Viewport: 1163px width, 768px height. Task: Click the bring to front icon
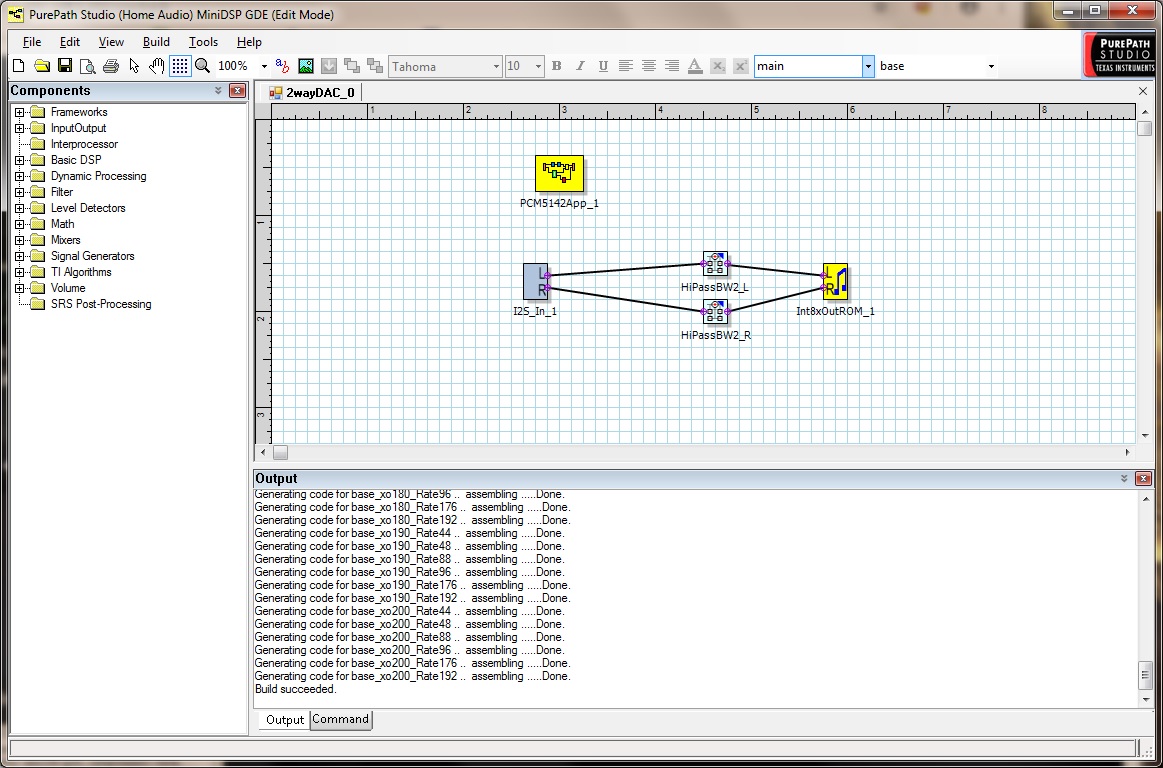(x=352, y=66)
